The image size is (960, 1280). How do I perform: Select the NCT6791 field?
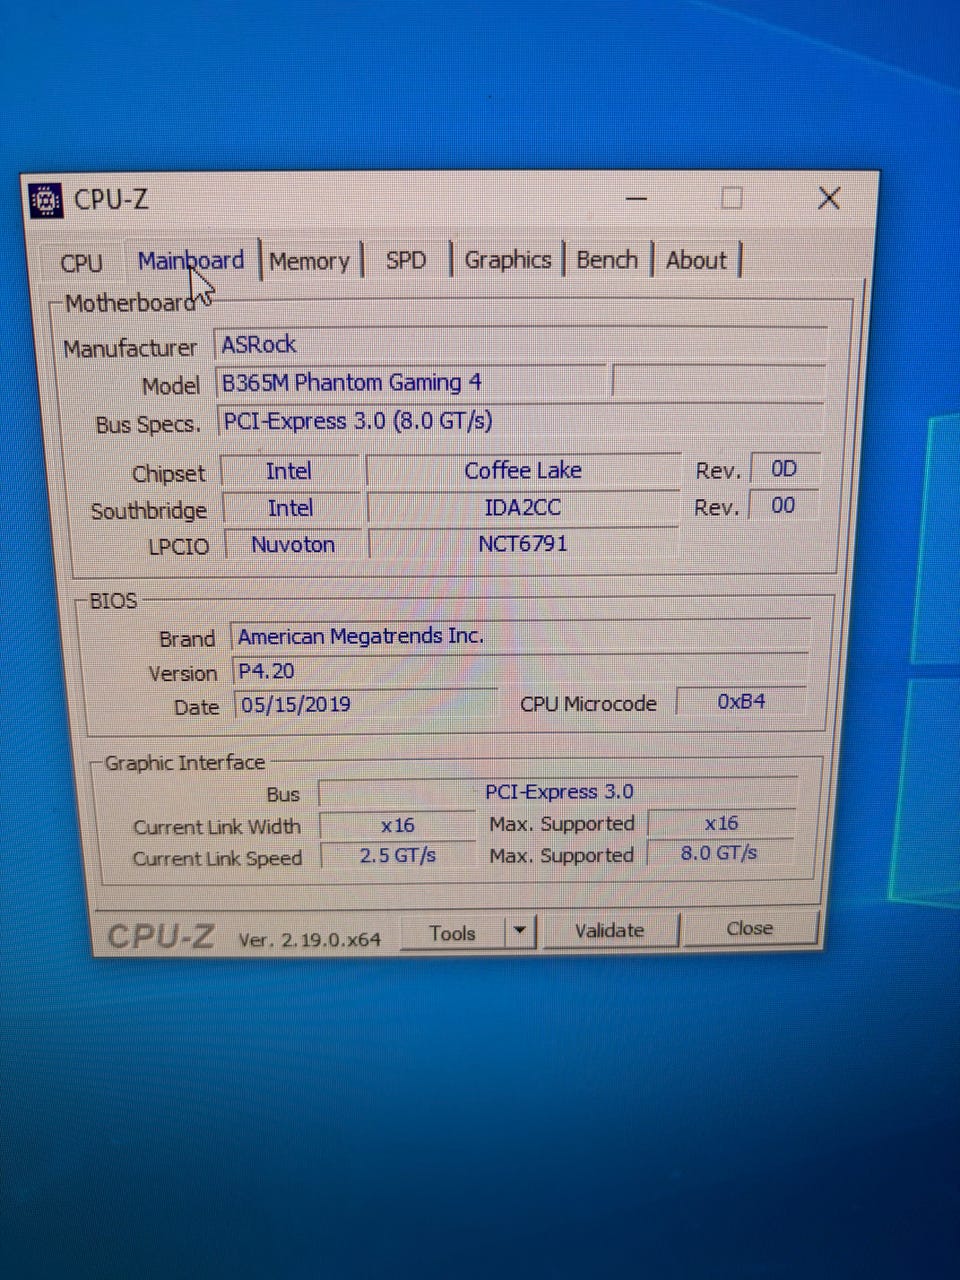523,543
